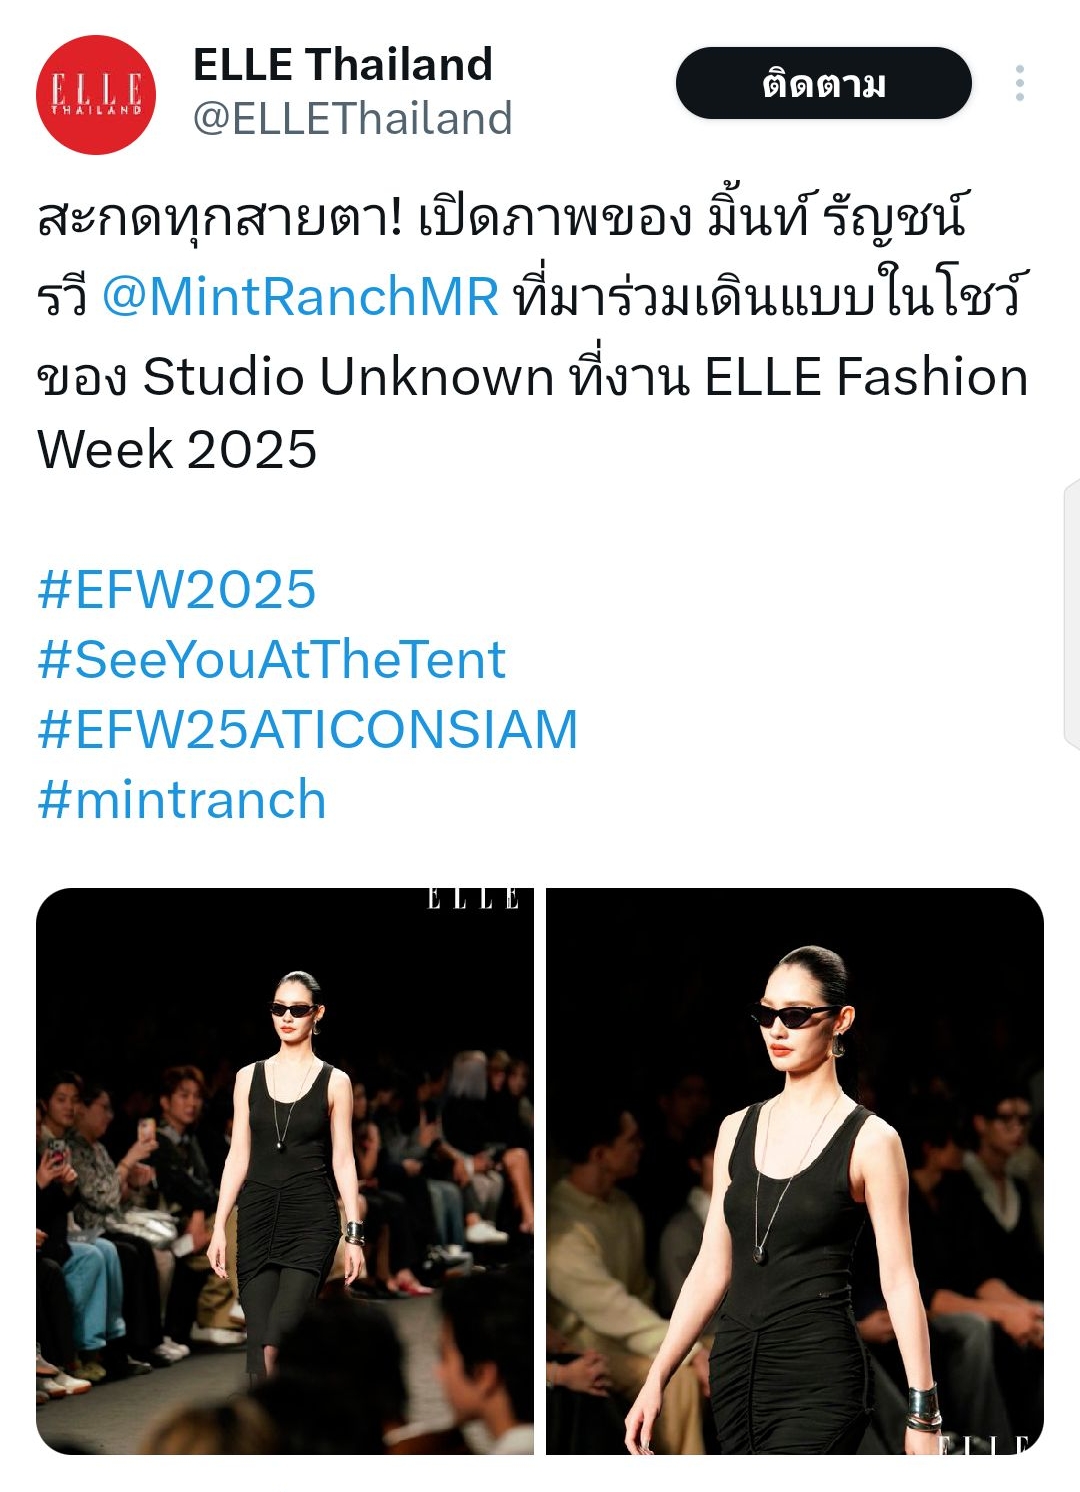This screenshot has width=1080, height=1492.
Task: View the left runway full-body photo
Action: pyautogui.click(x=285, y=1171)
